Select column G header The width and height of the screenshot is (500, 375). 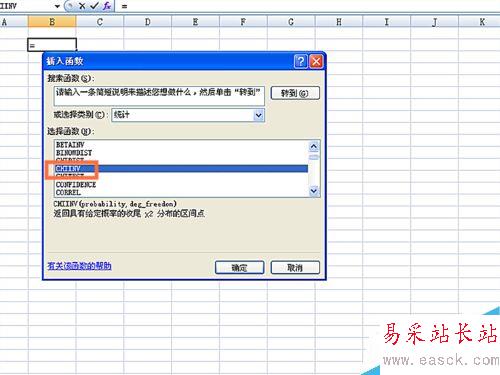291,22
